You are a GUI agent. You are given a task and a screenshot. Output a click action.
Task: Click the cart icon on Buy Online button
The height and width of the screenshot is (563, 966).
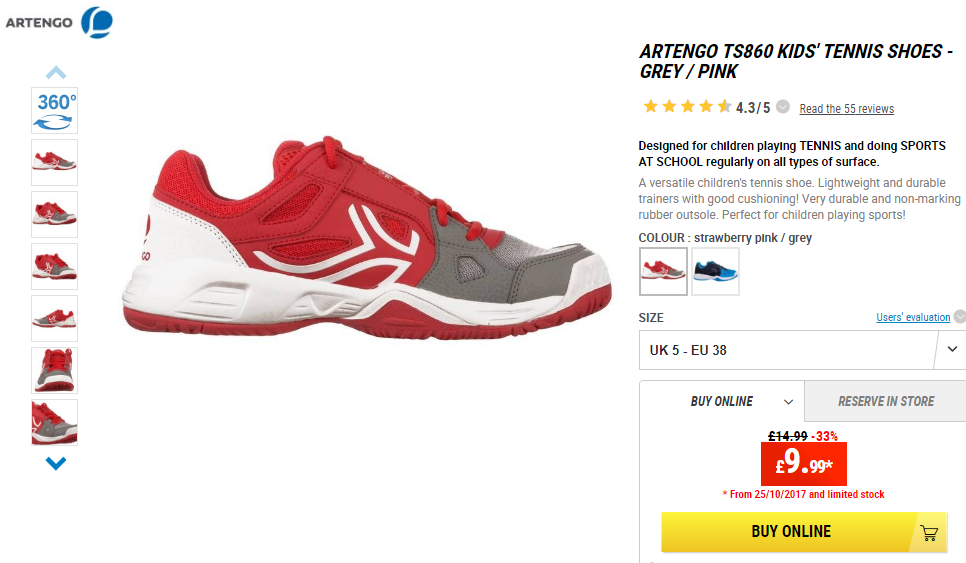[929, 532]
